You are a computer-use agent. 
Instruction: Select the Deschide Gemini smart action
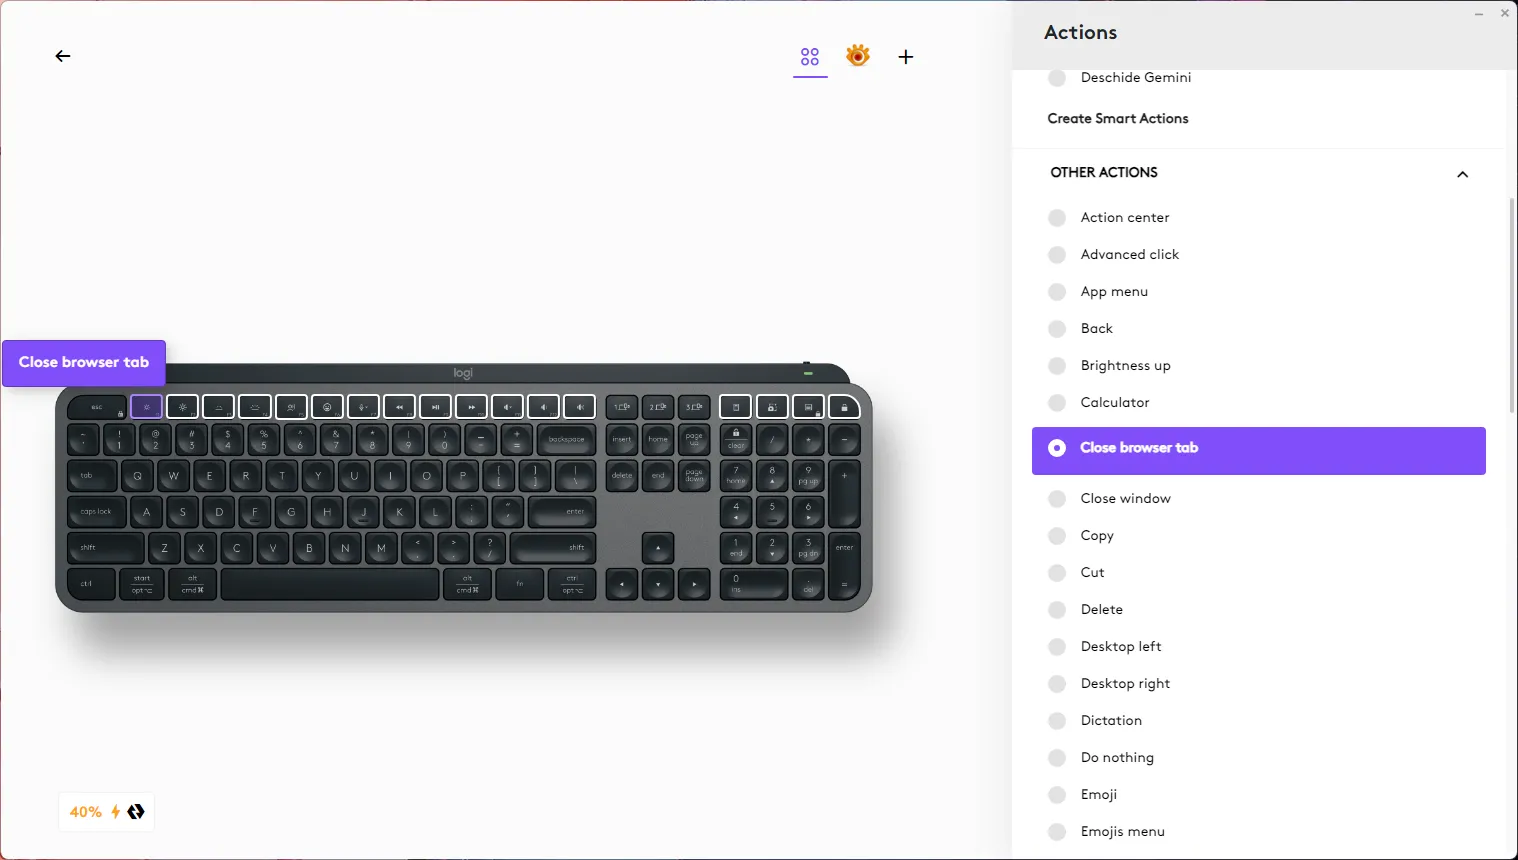point(1118,77)
